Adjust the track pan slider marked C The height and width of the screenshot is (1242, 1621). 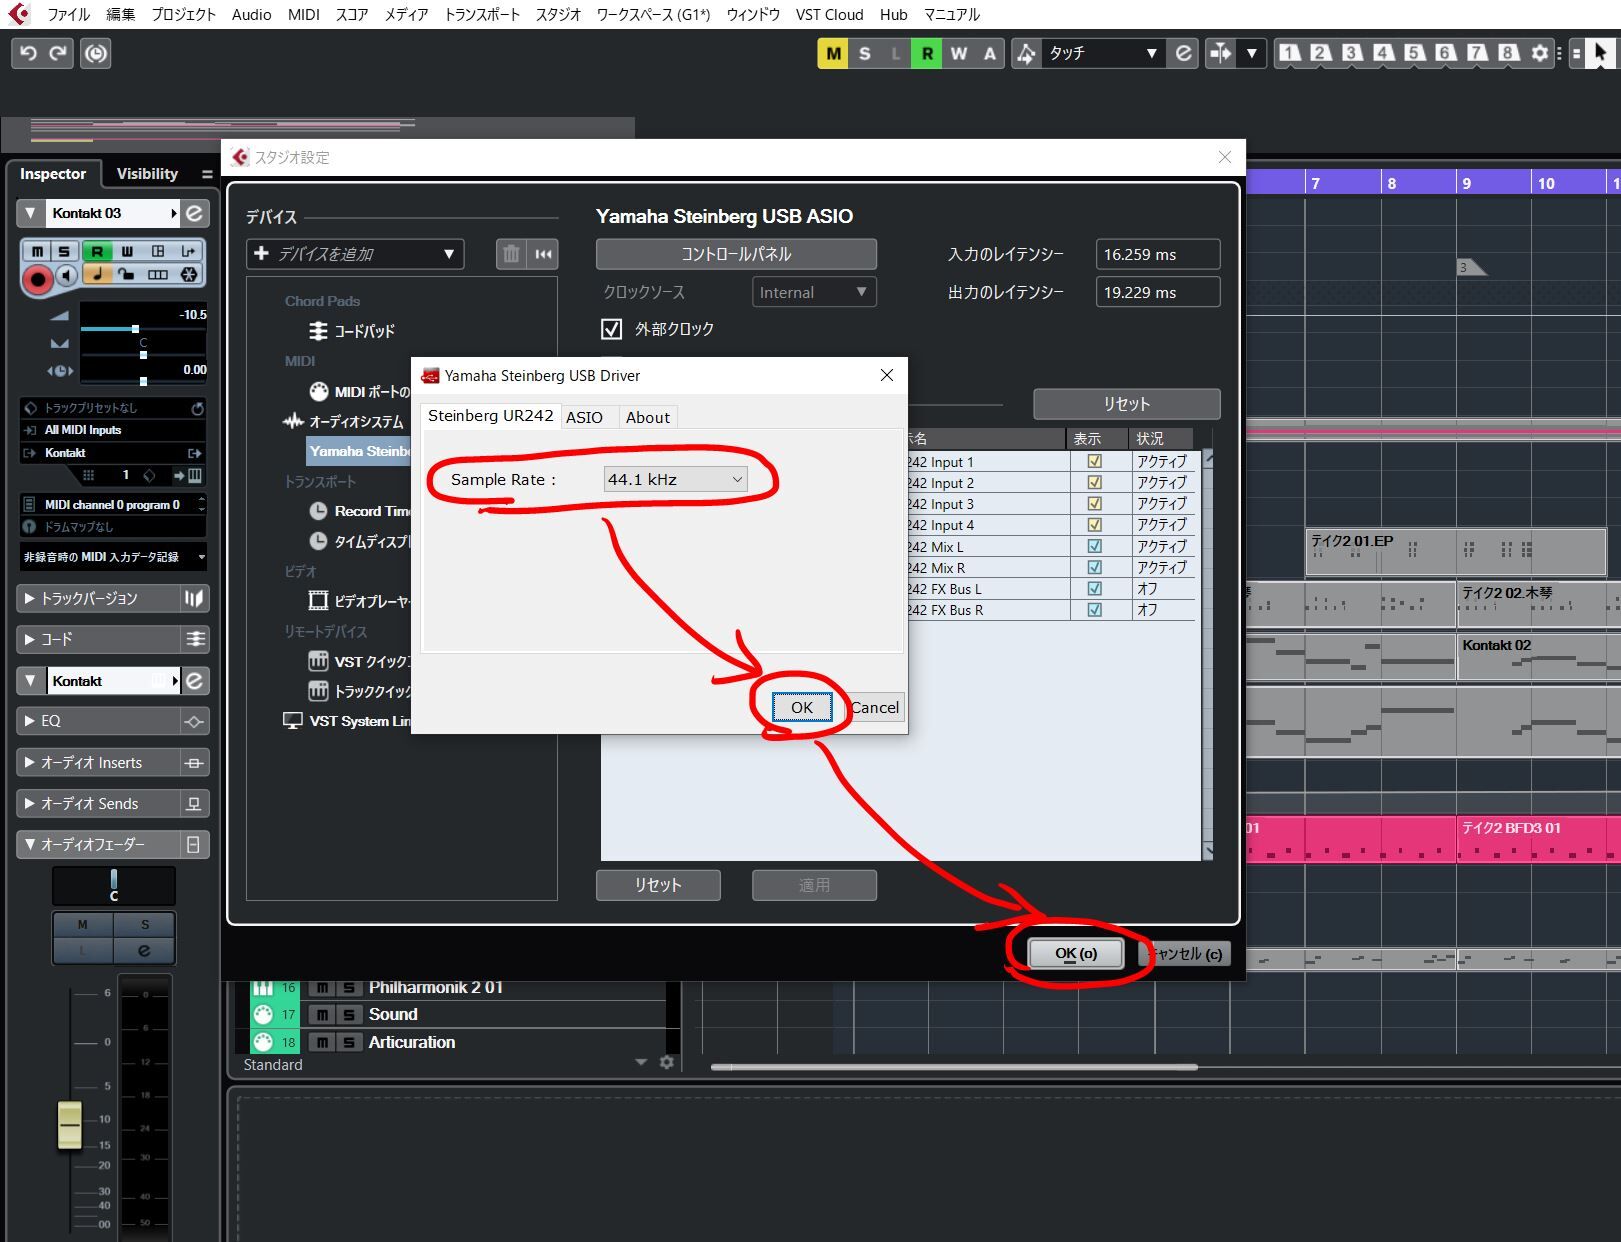[x=143, y=353]
